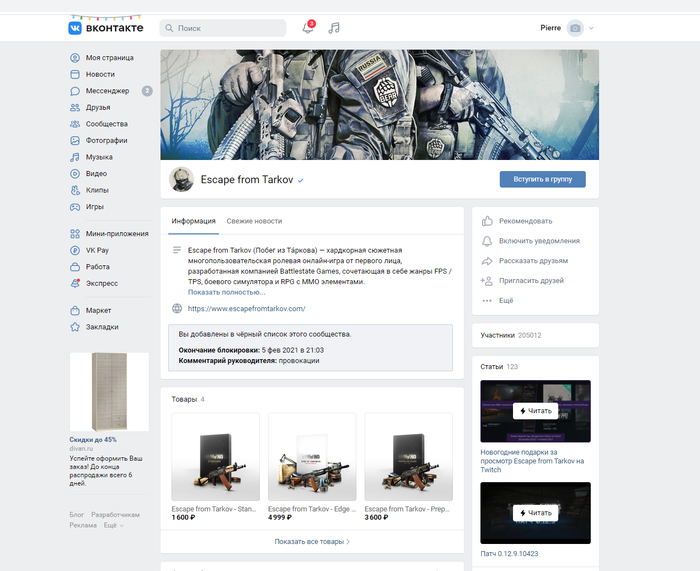The image size is (700, 571).
Task: Open Мессенджер chat icon
Action: pyautogui.click(x=75, y=91)
